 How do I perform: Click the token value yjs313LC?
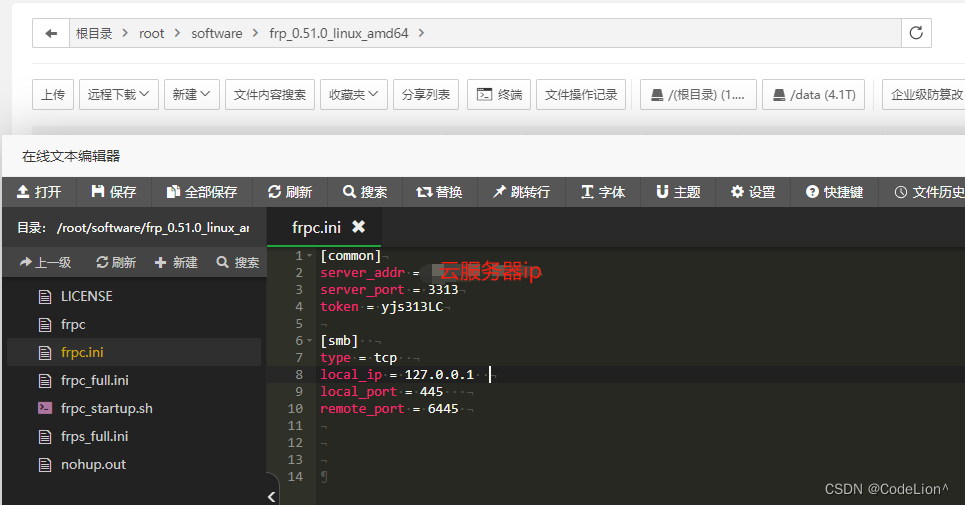(x=412, y=307)
